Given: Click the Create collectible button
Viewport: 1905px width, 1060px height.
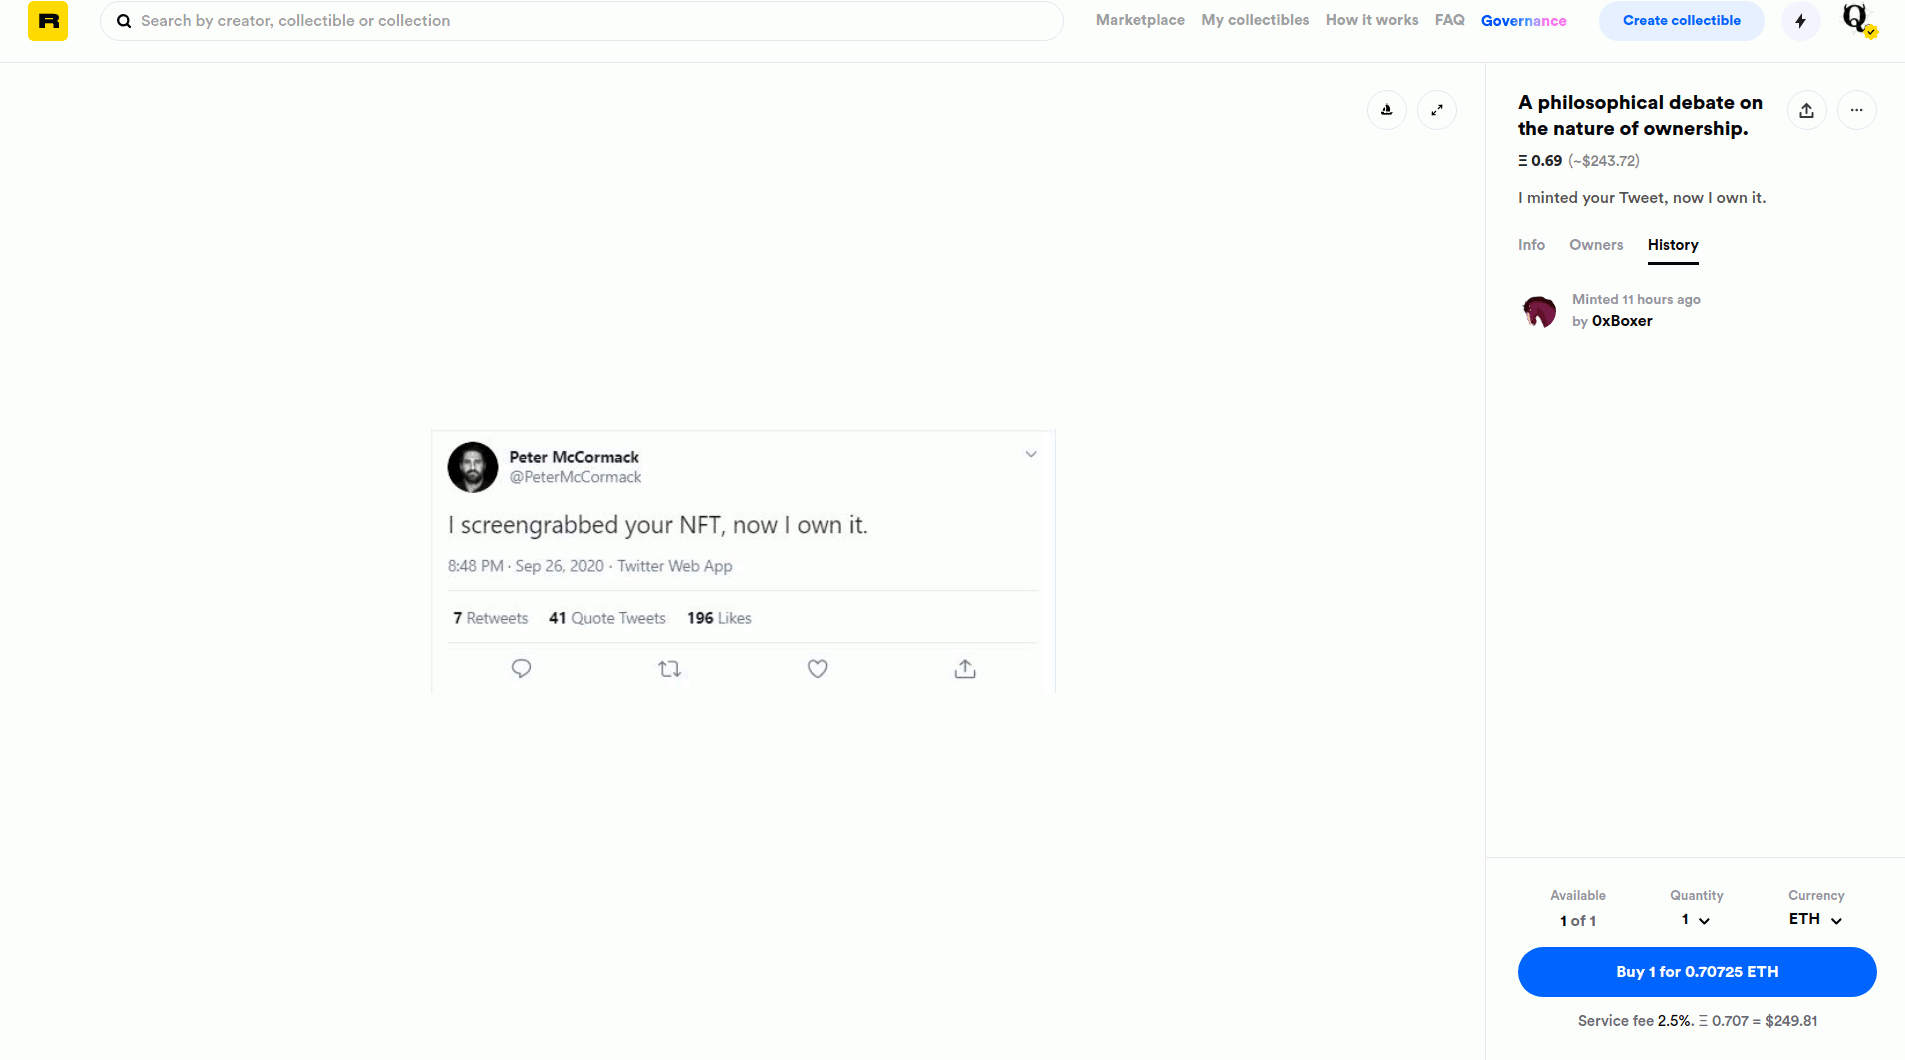Looking at the screenshot, I should [1681, 21].
